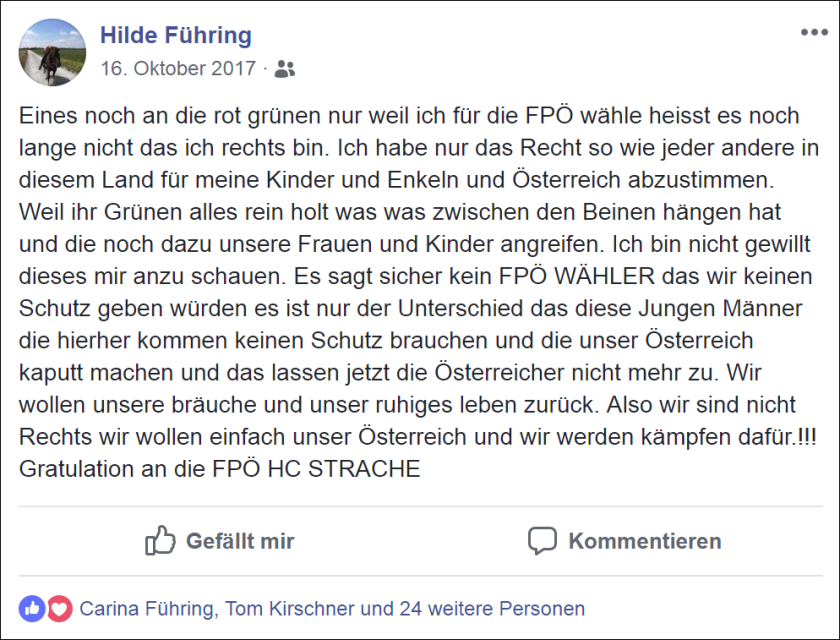The height and width of the screenshot is (640, 840).
Task: Click the speech bubble comment icon
Action: click(542, 541)
